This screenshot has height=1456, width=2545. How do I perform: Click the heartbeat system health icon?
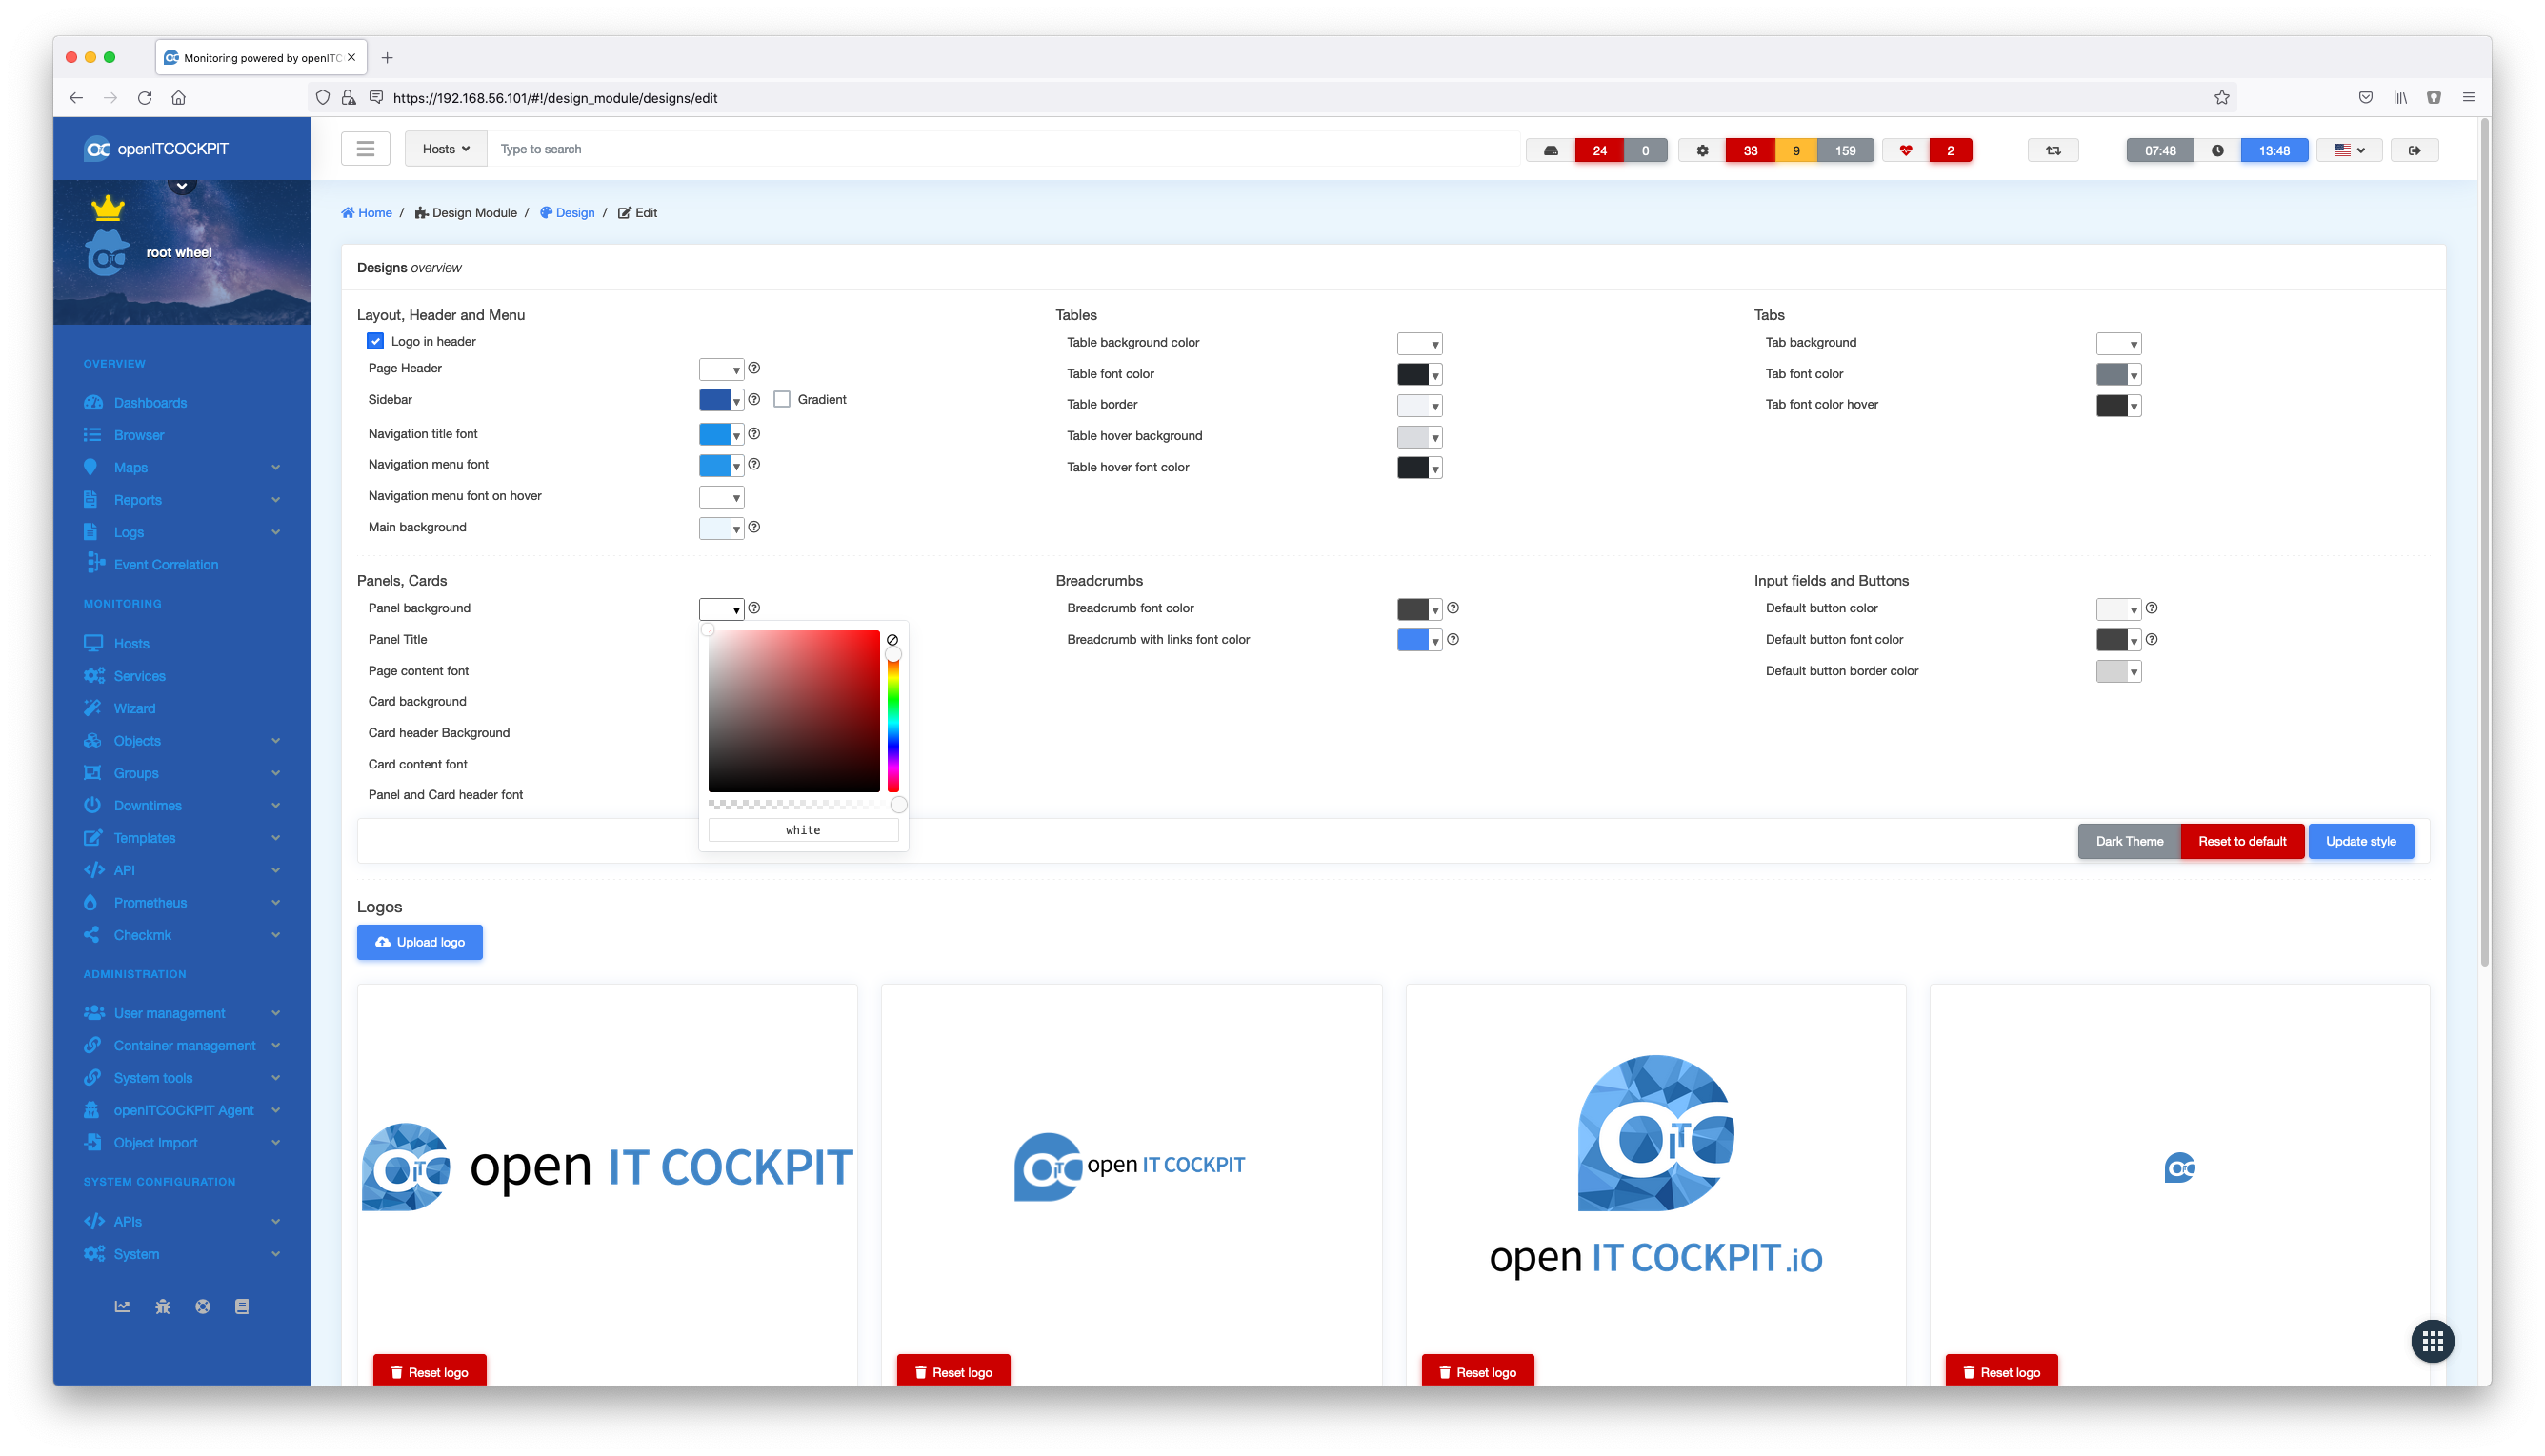(1905, 150)
